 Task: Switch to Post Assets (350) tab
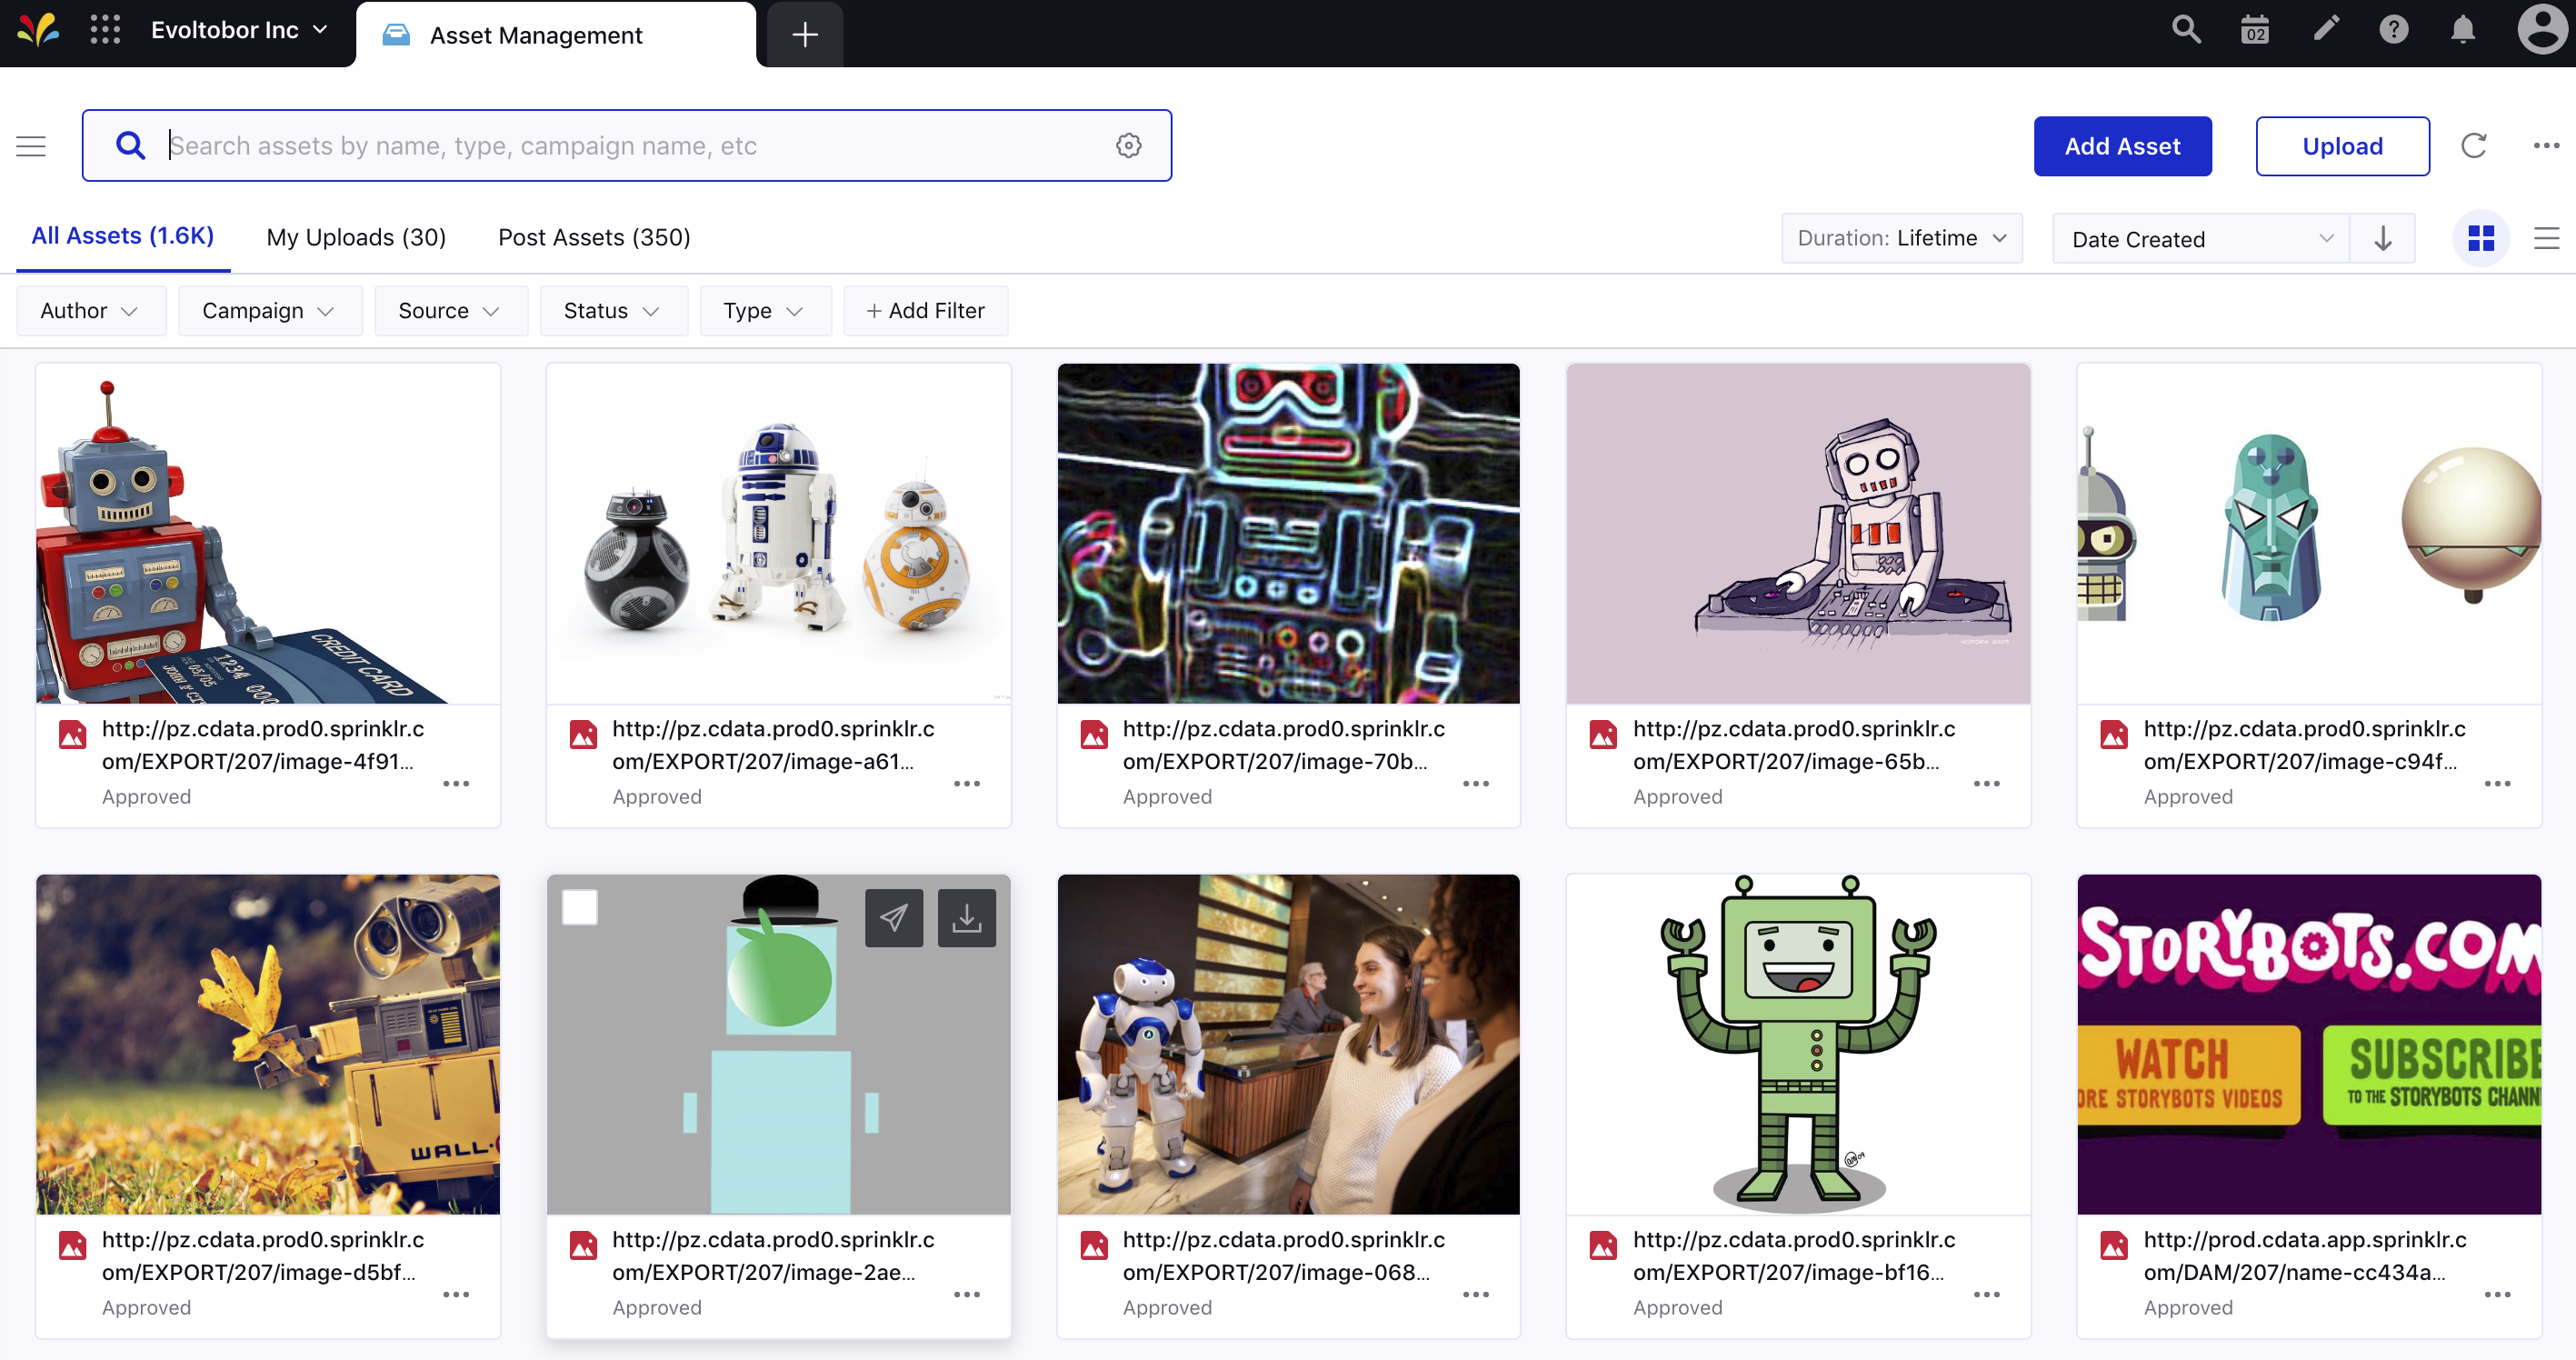tap(594, 238)
